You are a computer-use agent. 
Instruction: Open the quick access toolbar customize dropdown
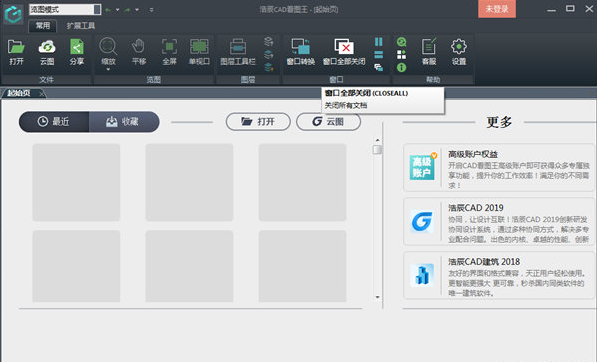pyautogui.click(x=152, y=10)
